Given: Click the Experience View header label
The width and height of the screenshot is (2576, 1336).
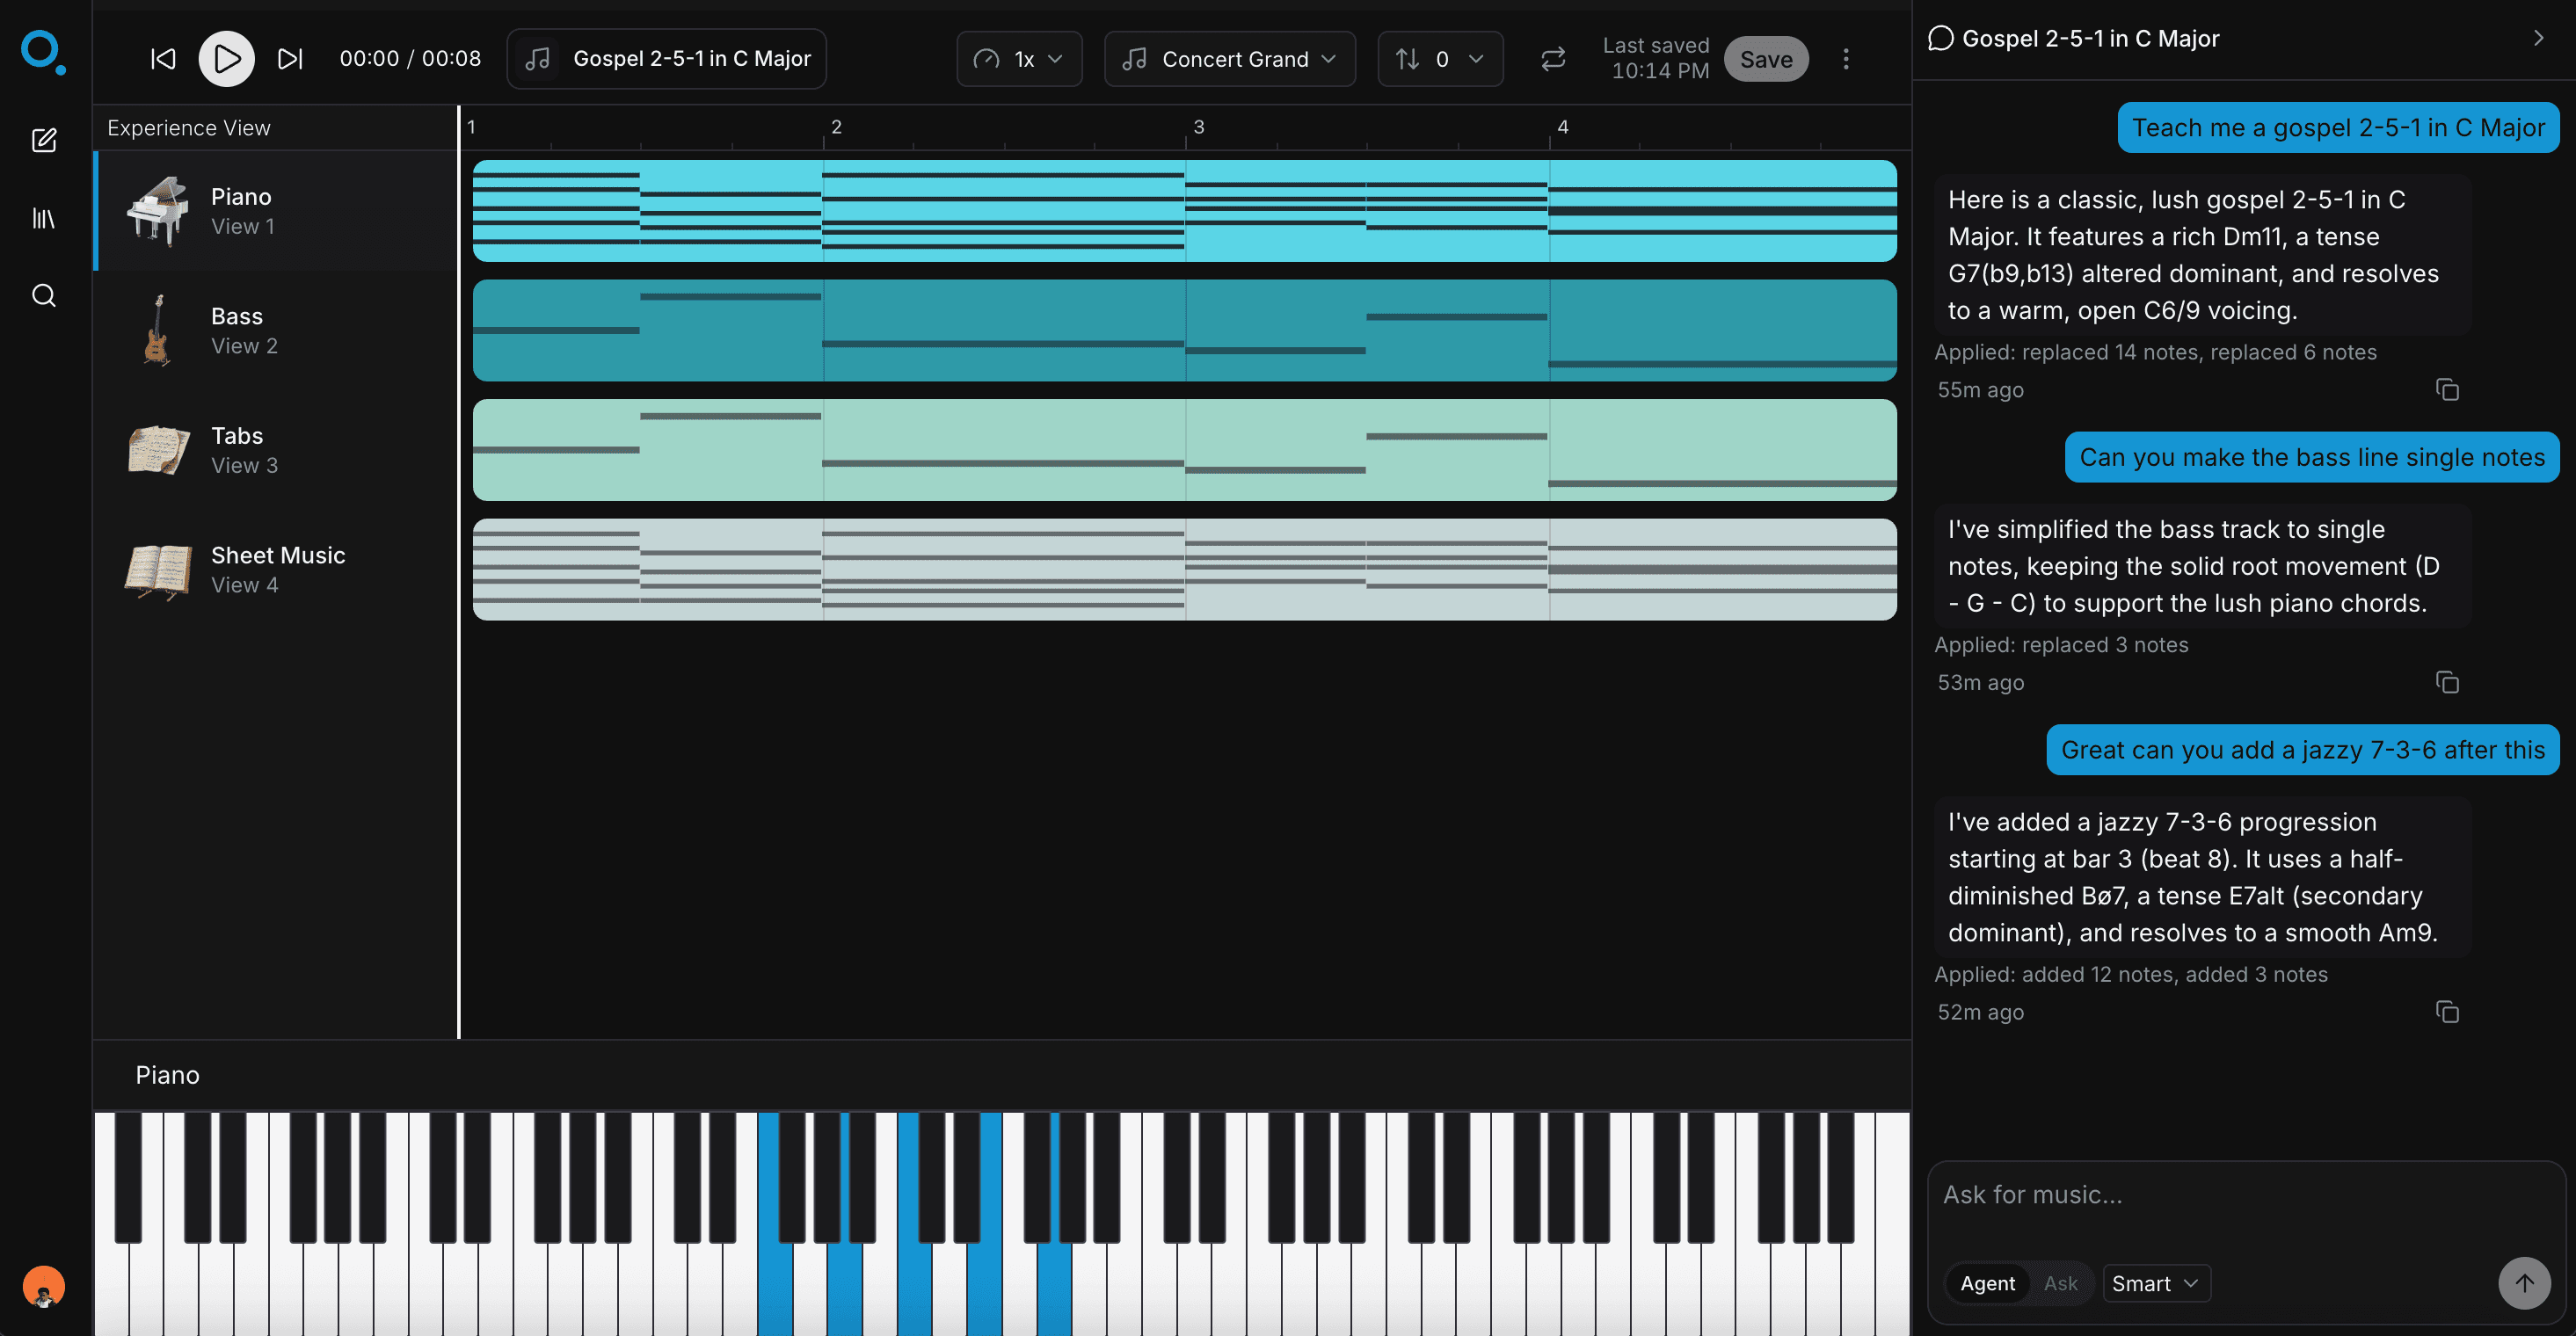Looking at the screenshot, I should [189, 128].
